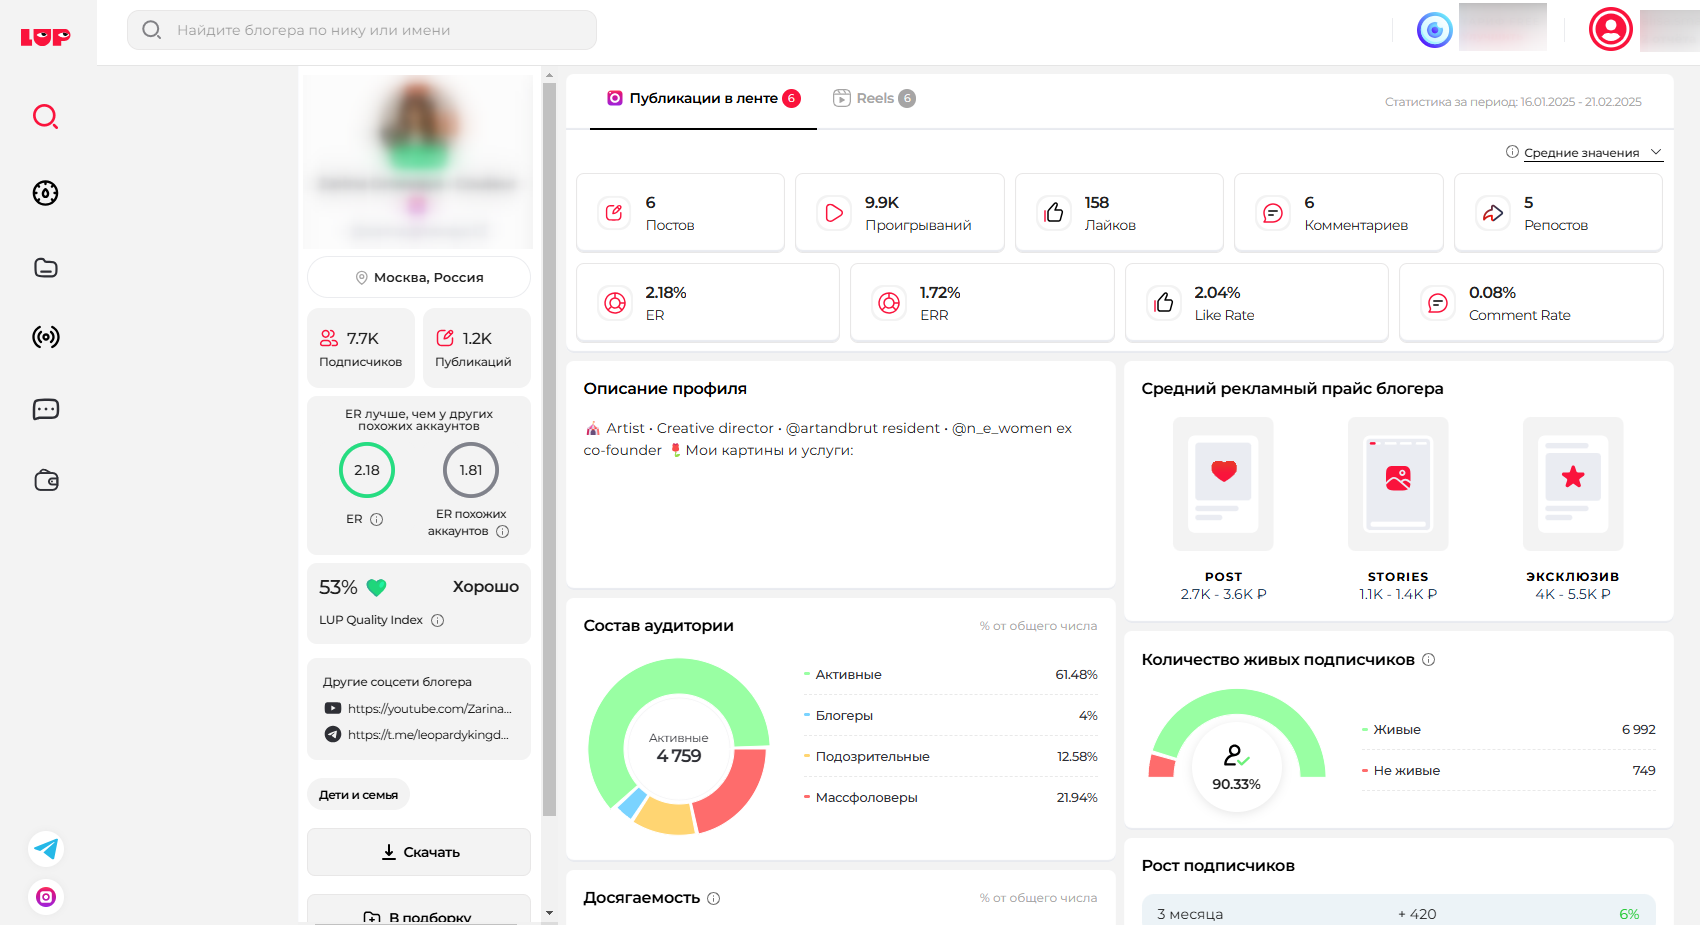1700x925 pixels.
Task: Open the blogger's YouTube channel link
Action: coord(429,709)
